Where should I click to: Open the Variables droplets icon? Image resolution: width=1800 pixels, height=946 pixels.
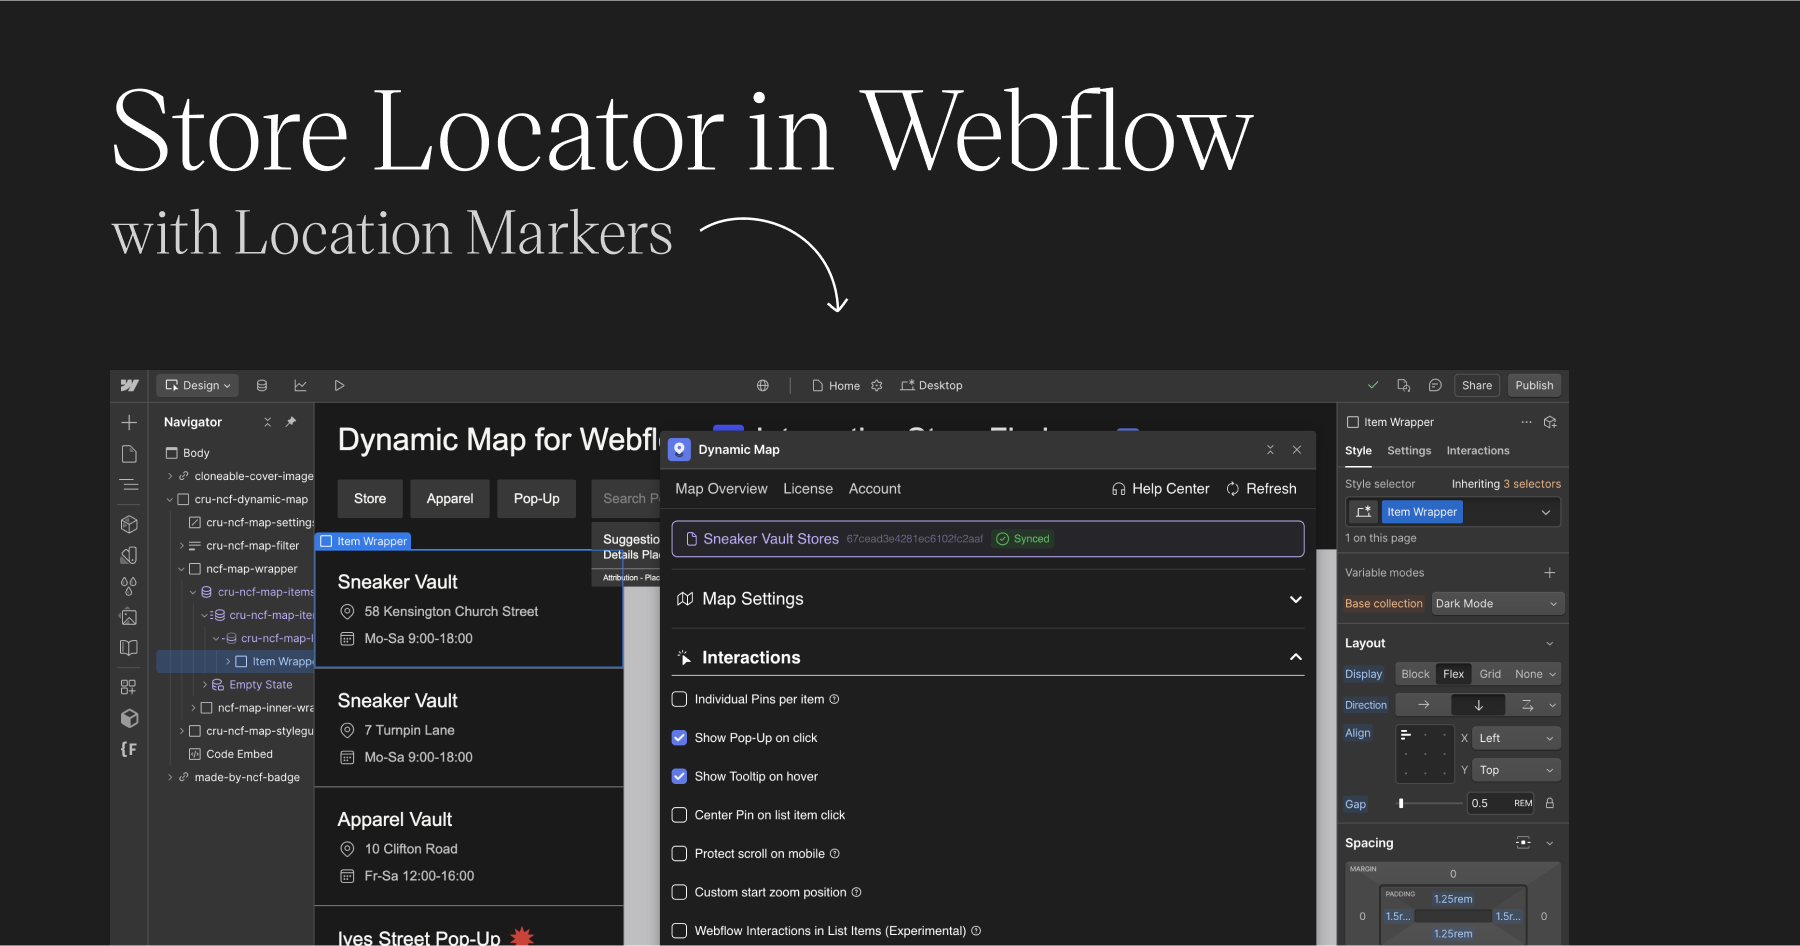pos(129,586)
